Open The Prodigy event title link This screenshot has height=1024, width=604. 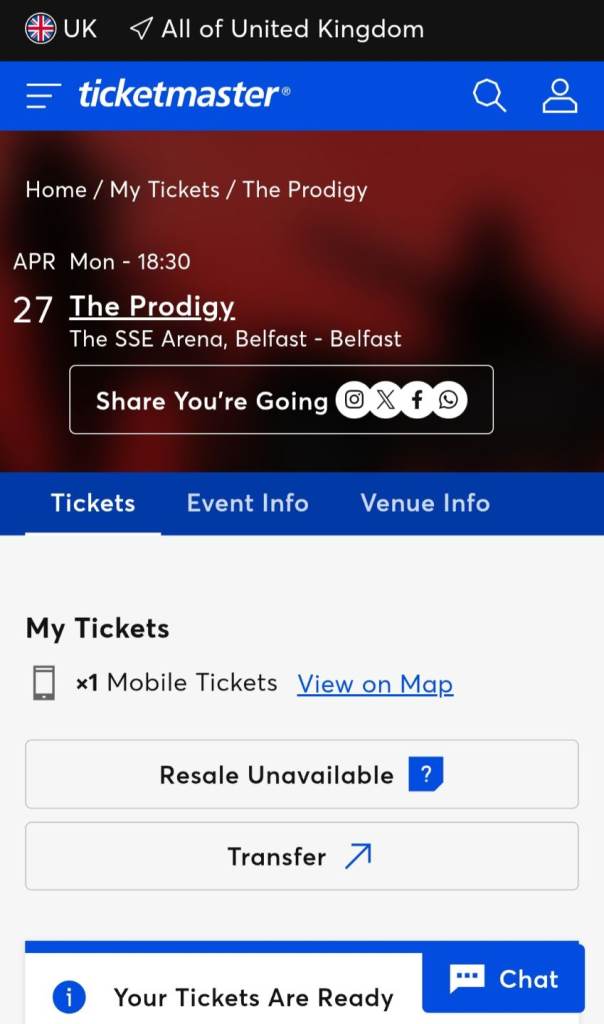click(x=152, y=306)
